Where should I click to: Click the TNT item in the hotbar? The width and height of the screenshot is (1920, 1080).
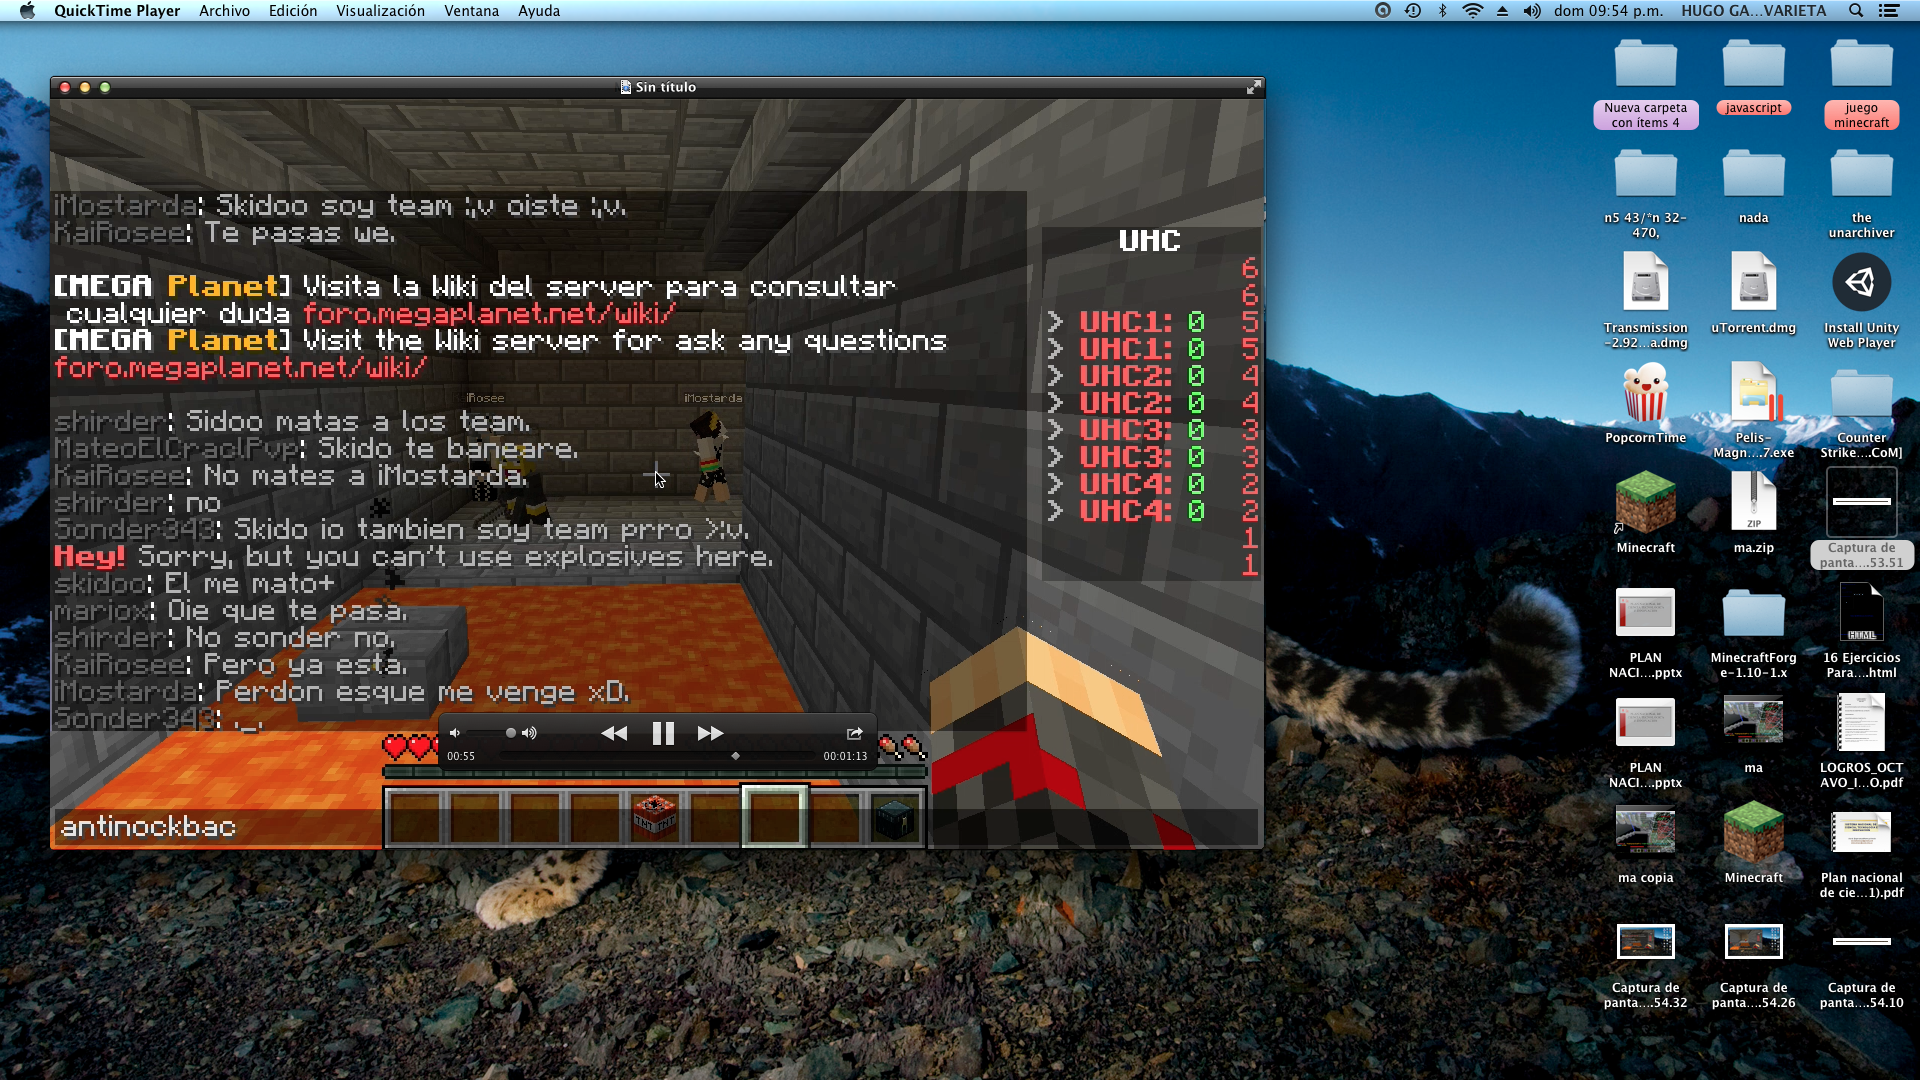[655, 817]
